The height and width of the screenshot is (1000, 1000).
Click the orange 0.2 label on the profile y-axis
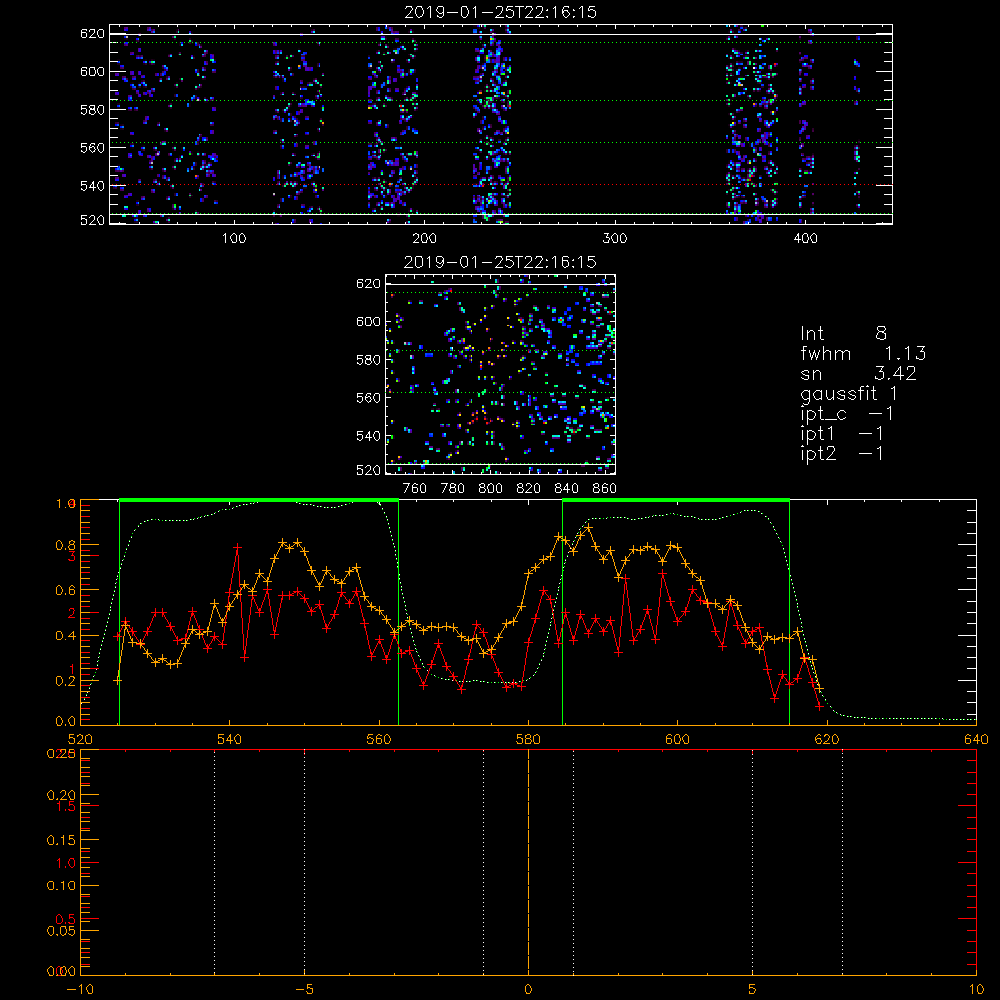click(x=65, y=681)
